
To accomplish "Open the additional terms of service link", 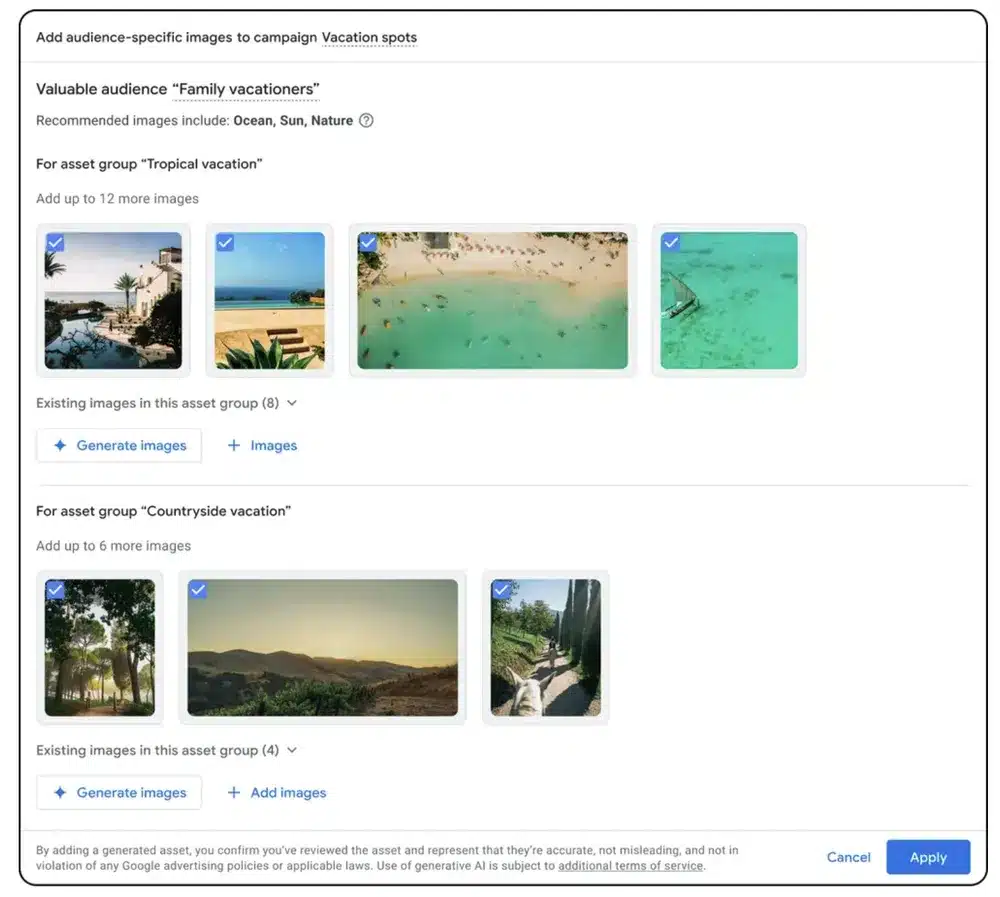I will 630,866.
